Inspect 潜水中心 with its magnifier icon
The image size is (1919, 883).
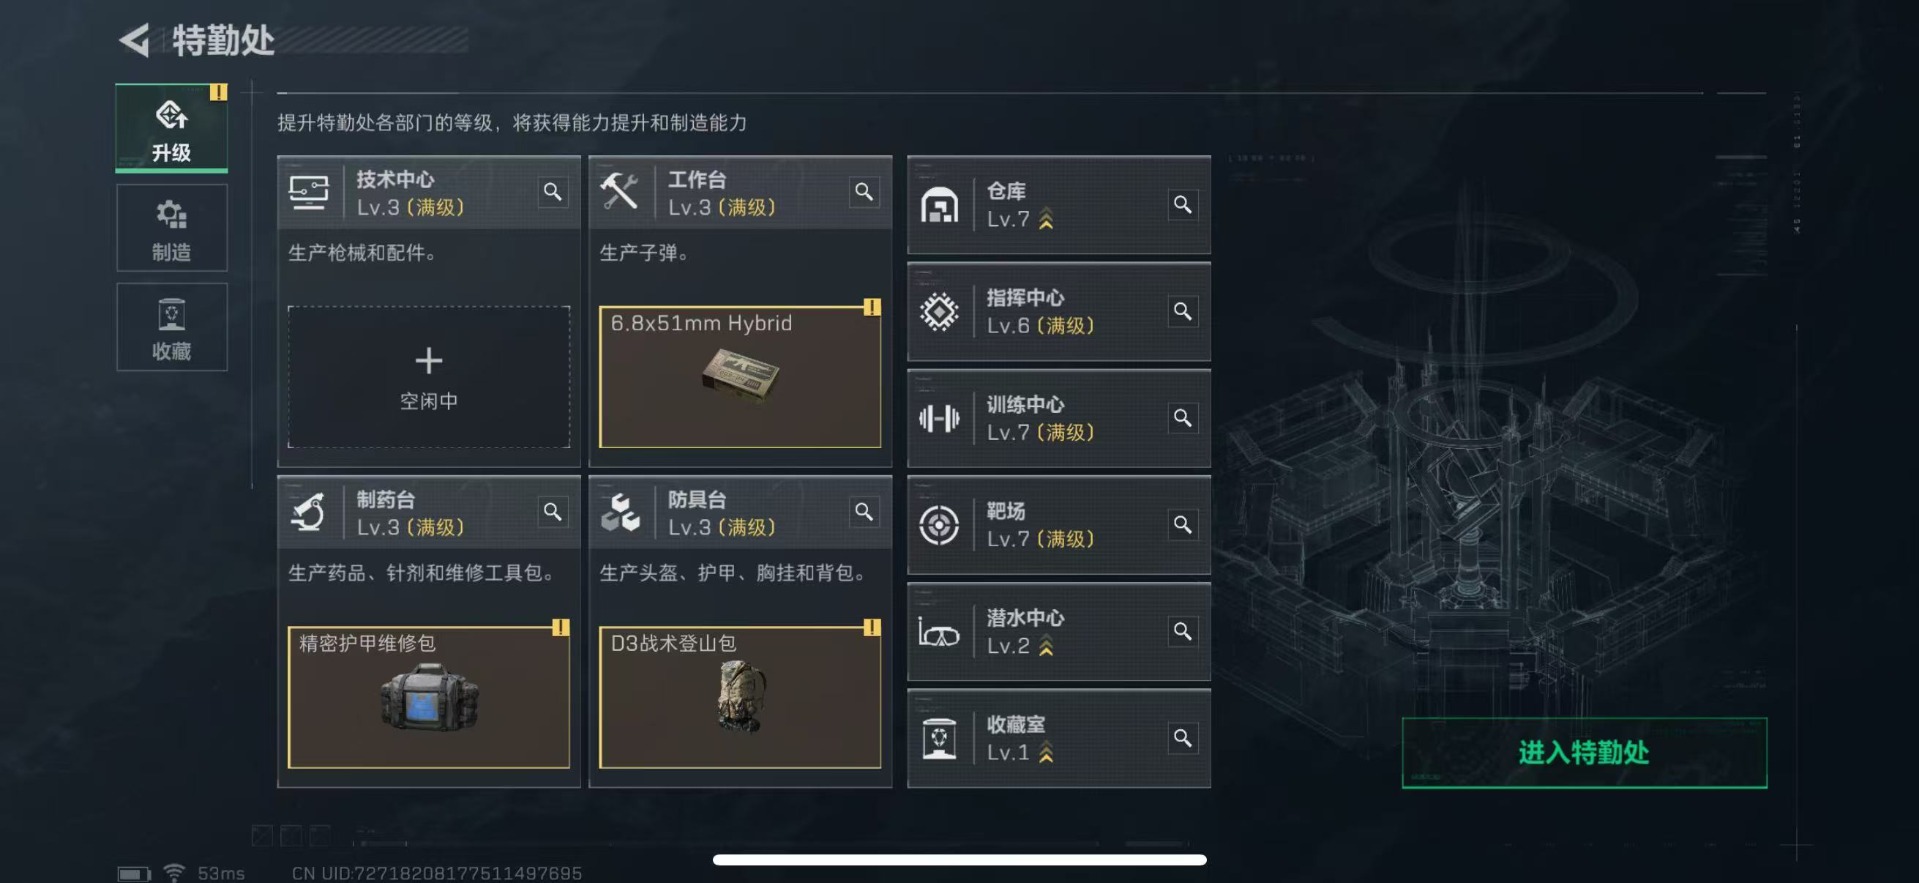(x=1182, y=632)
